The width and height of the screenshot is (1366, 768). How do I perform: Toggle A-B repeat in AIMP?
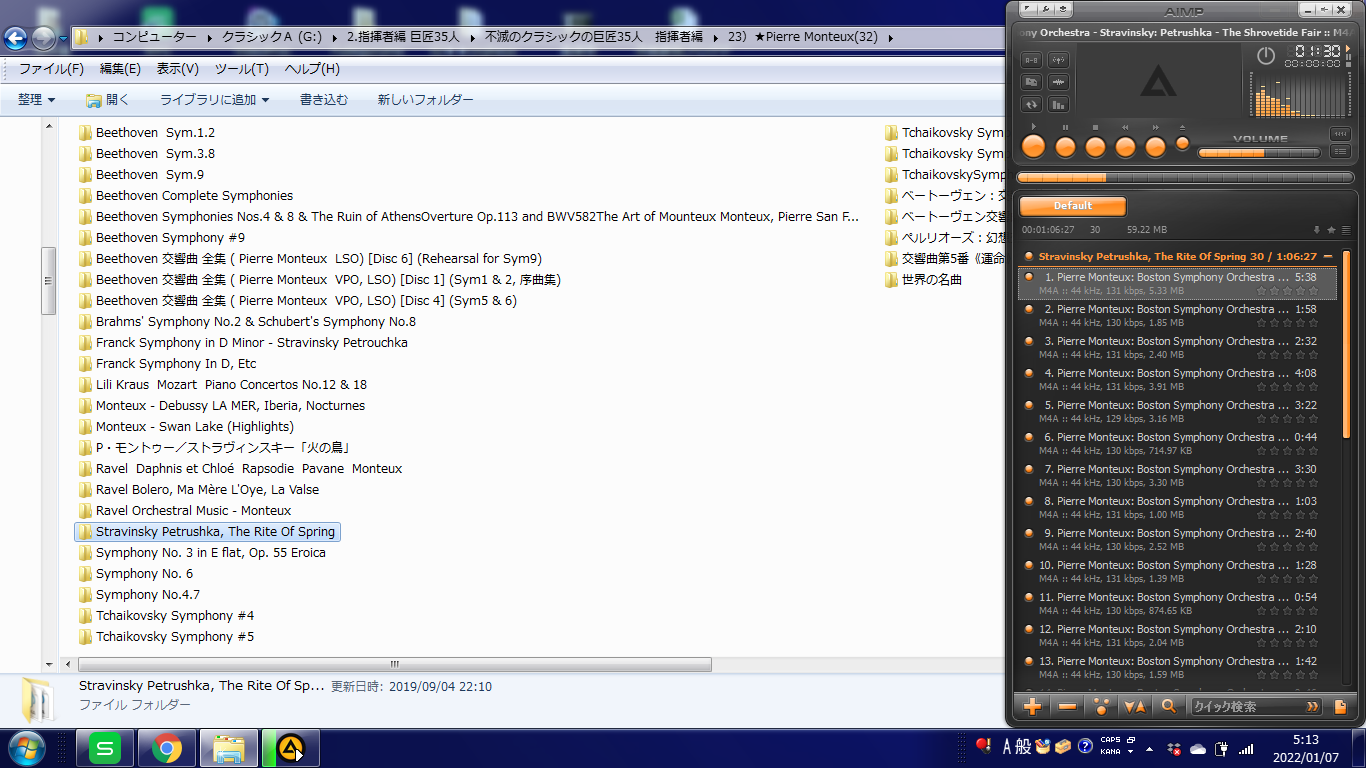click(x=1031, y=60)
